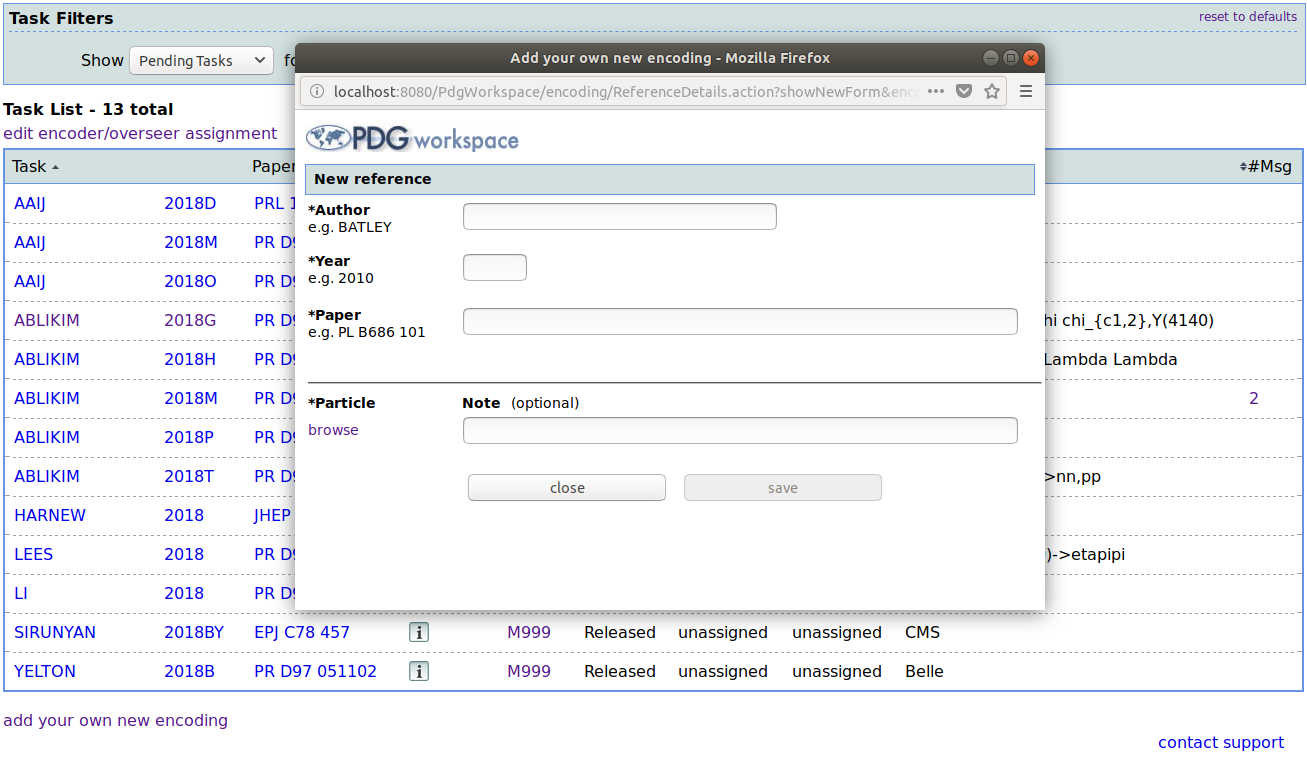This screenshot has height=772, width=1307.
Task: Click browse link under Particle
Action: (333, 430)
